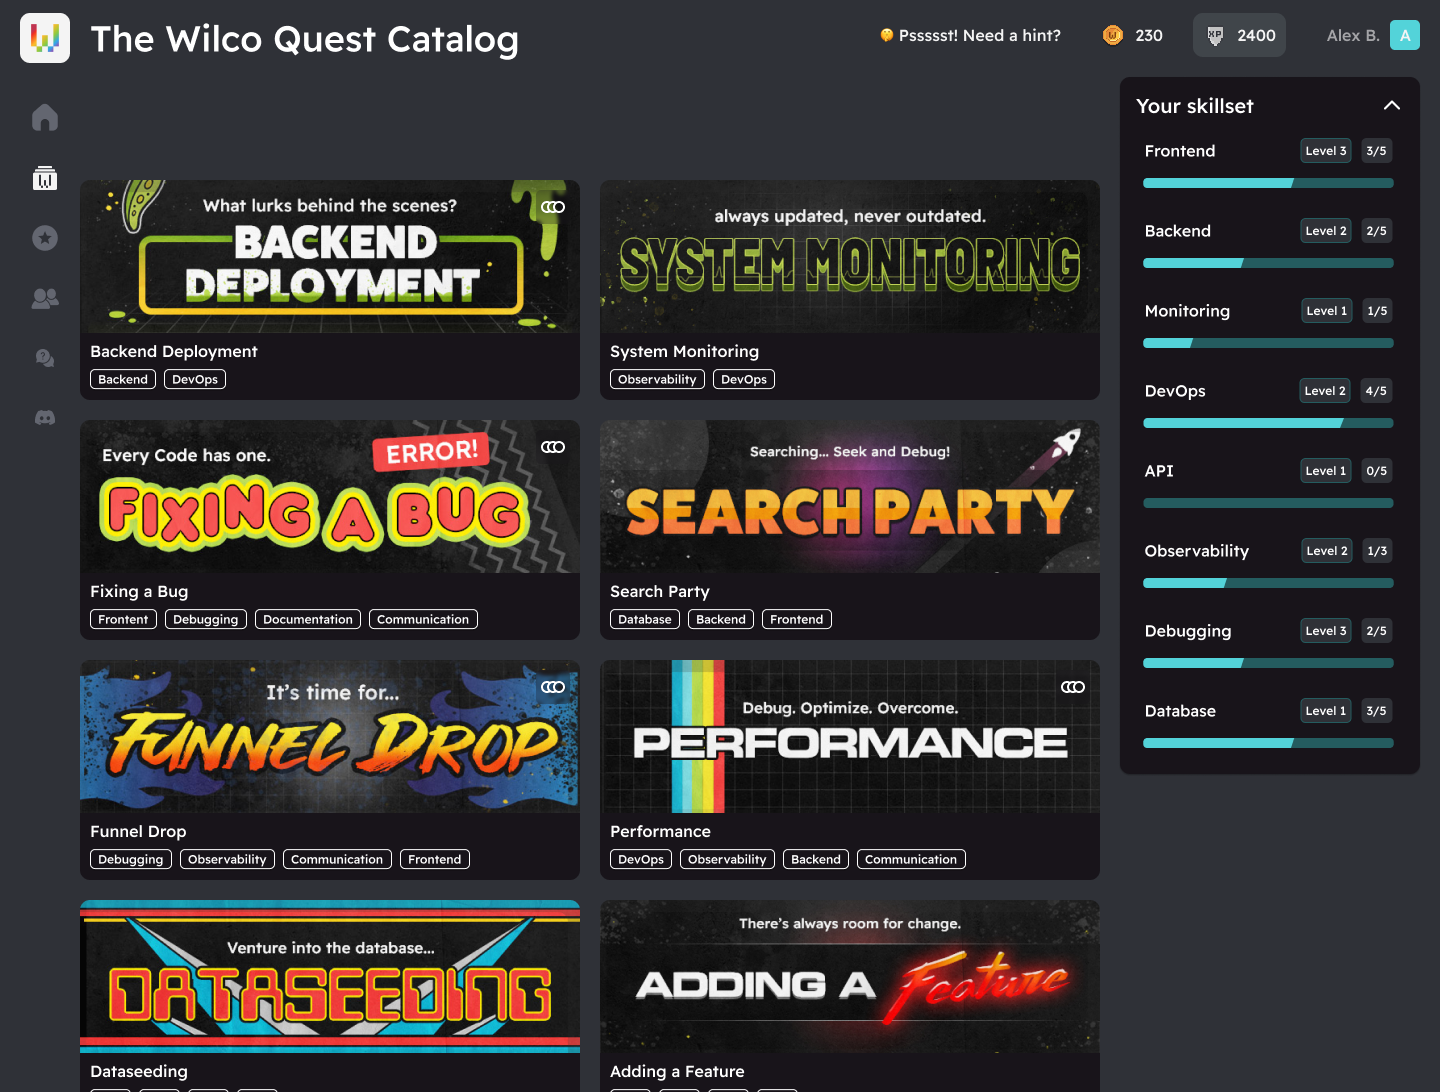Click the DevOps '4/5' badge
Screen dimensions: 1440x1092
[1376, 391]
